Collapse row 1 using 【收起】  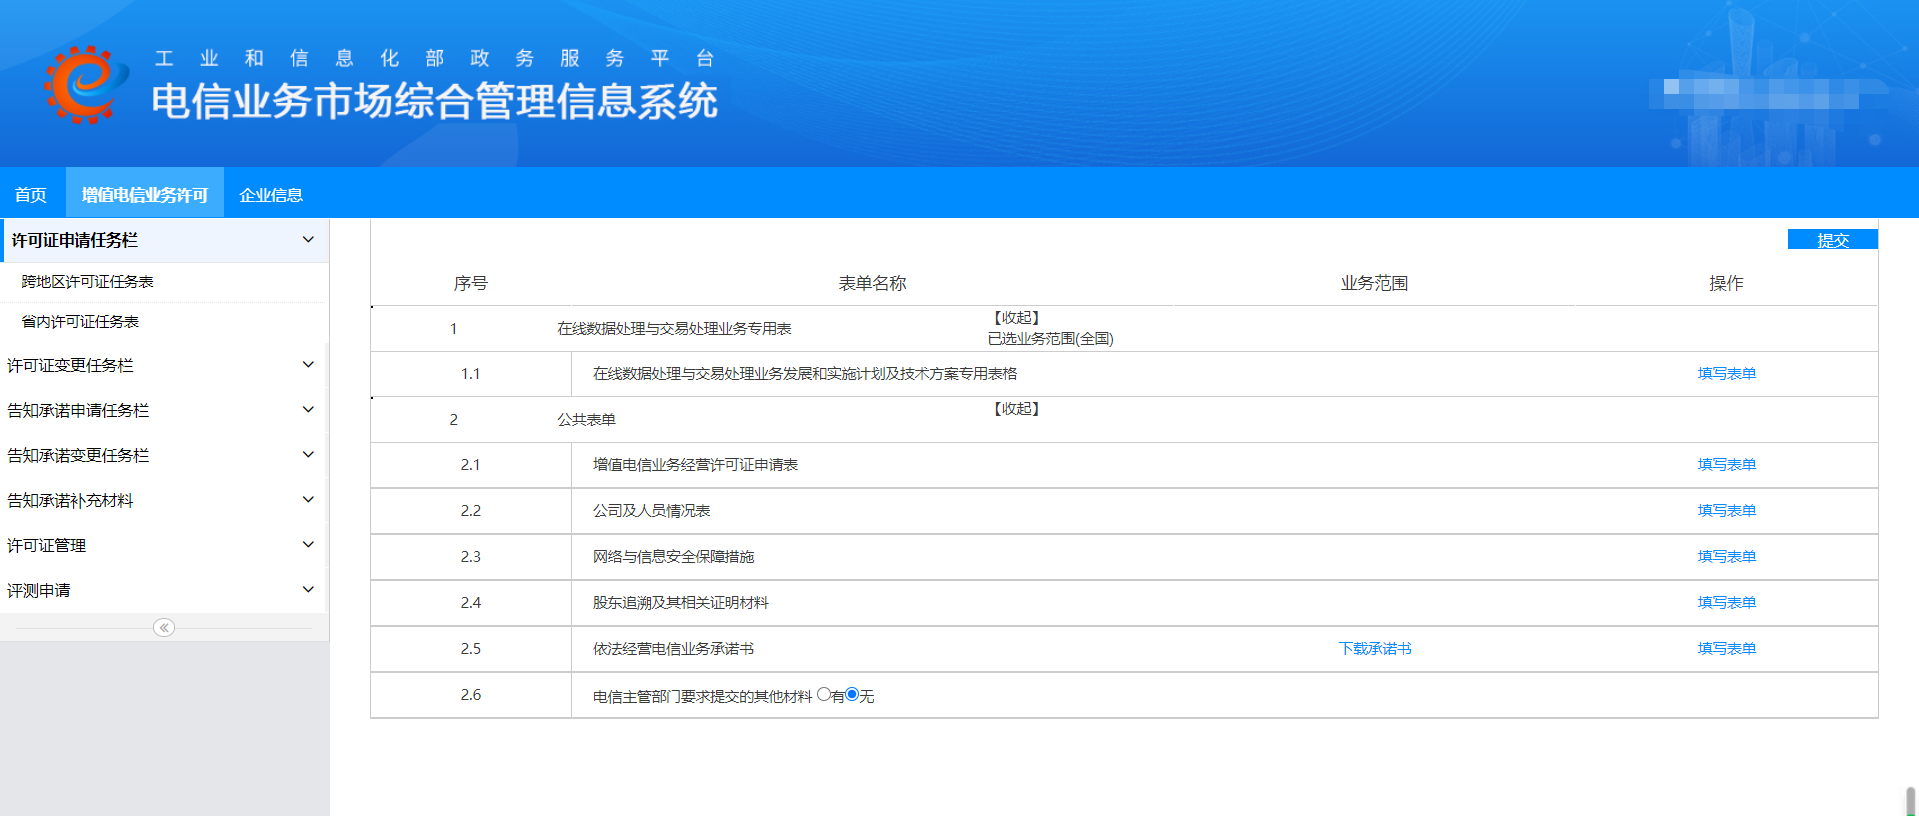pos(1015,318)
